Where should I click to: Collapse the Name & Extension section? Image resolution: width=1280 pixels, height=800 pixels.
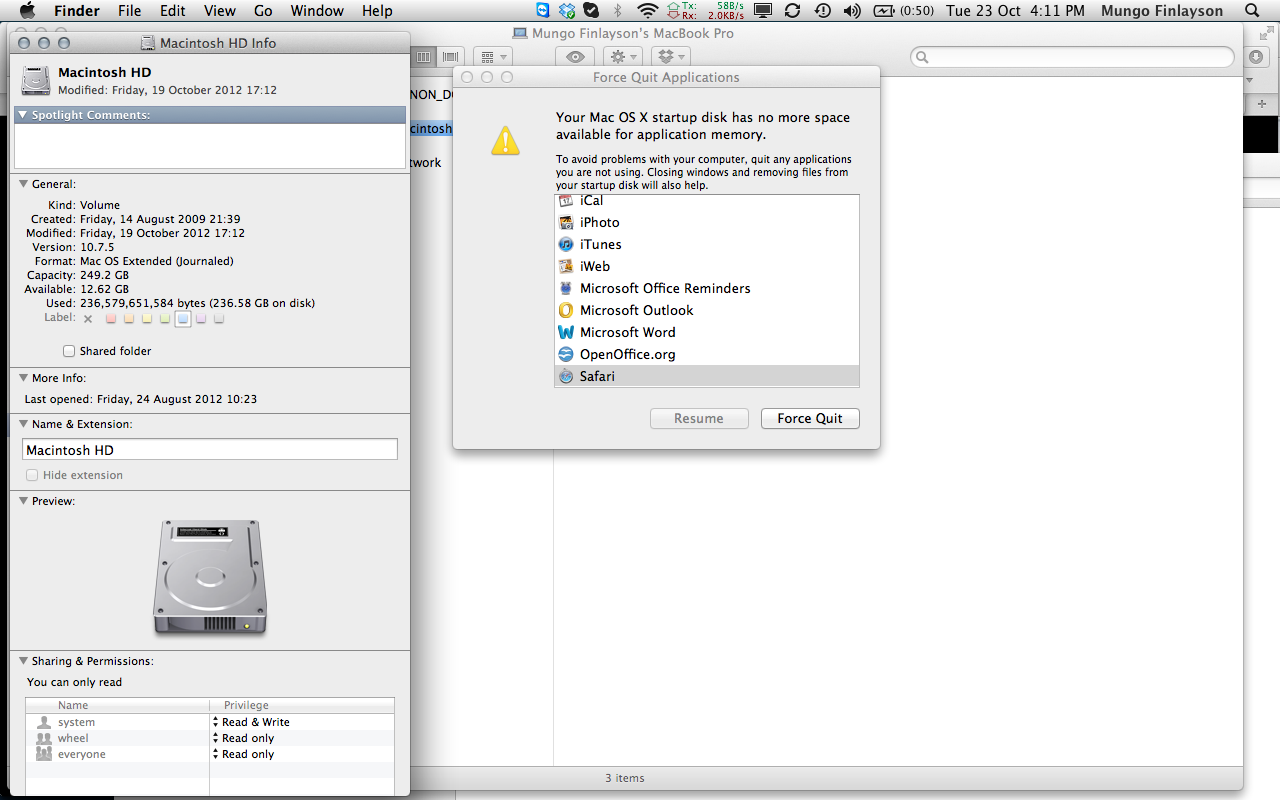[23, 424]
